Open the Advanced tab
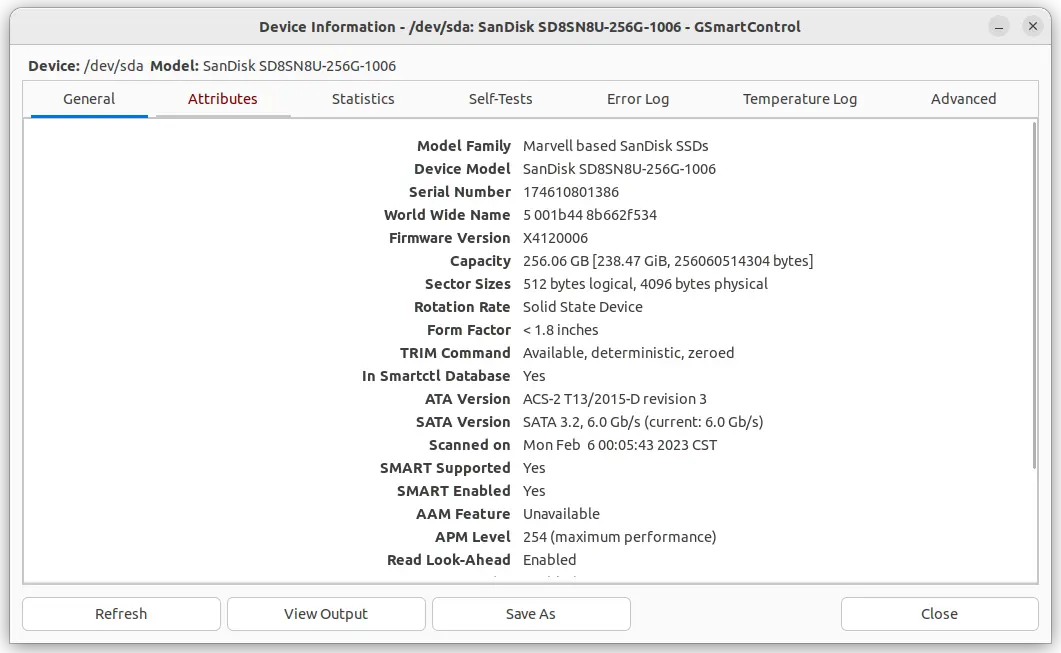Screen dimensions: 1061x653 pyautogui.click(x=963, y=99)
